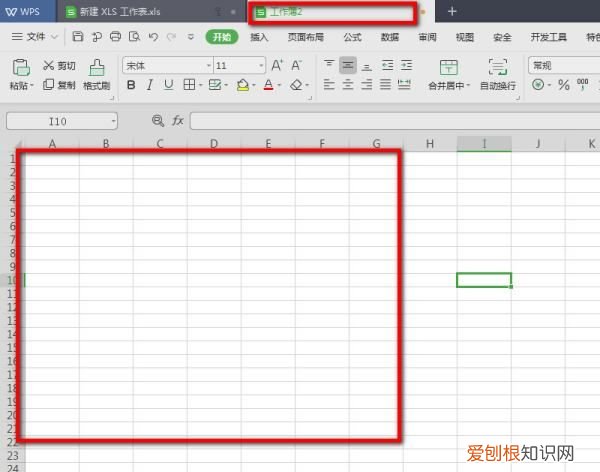The width and height of the screenshot is (600, 472).
Task: Align text left
Action: point(329,84)
